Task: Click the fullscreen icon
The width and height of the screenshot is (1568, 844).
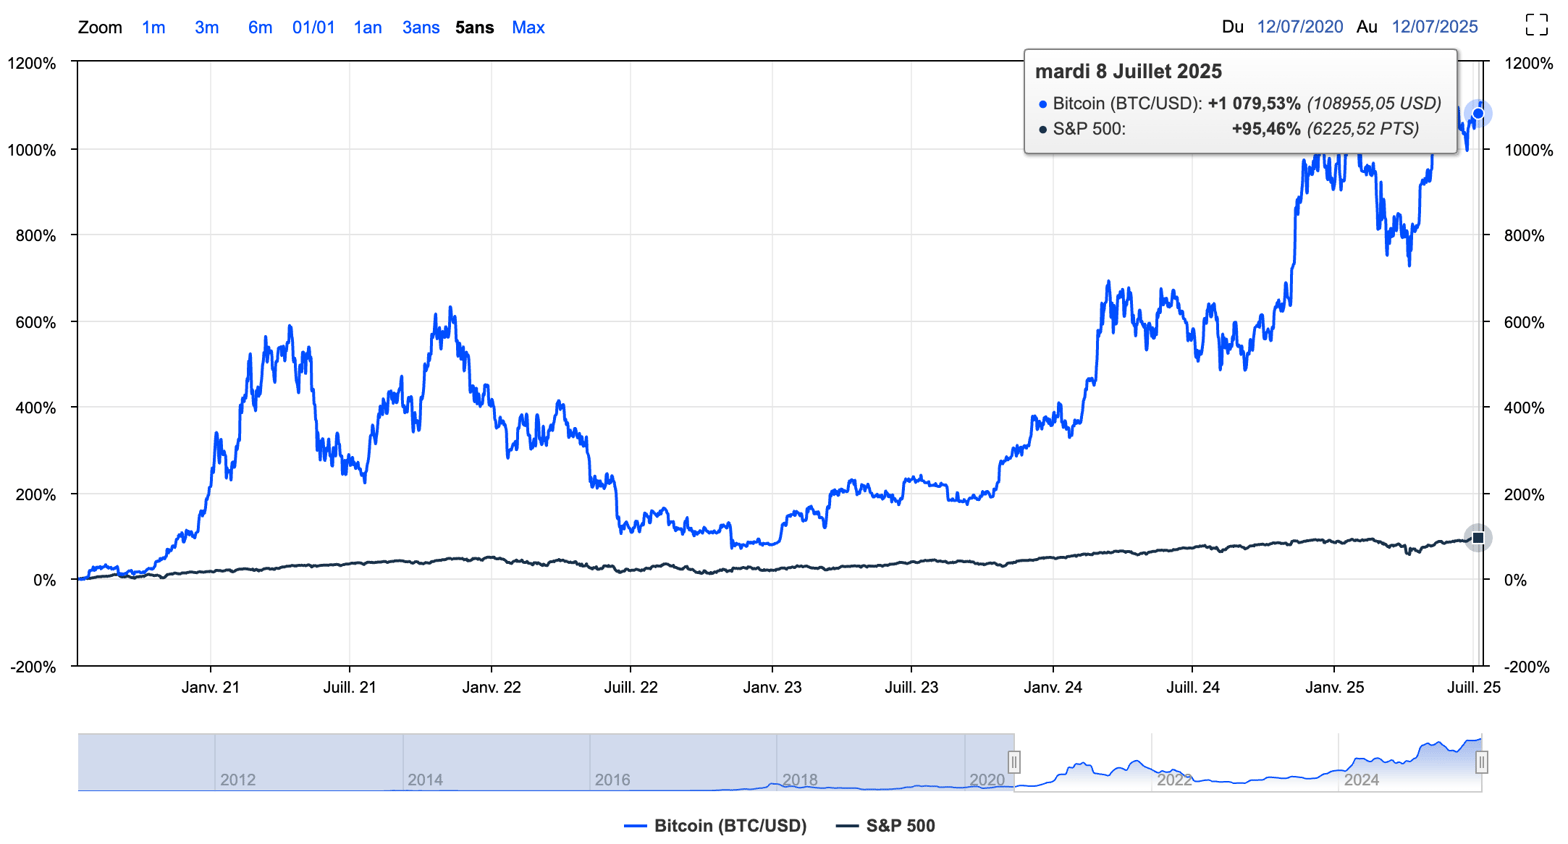Action: pos(1536,25)
